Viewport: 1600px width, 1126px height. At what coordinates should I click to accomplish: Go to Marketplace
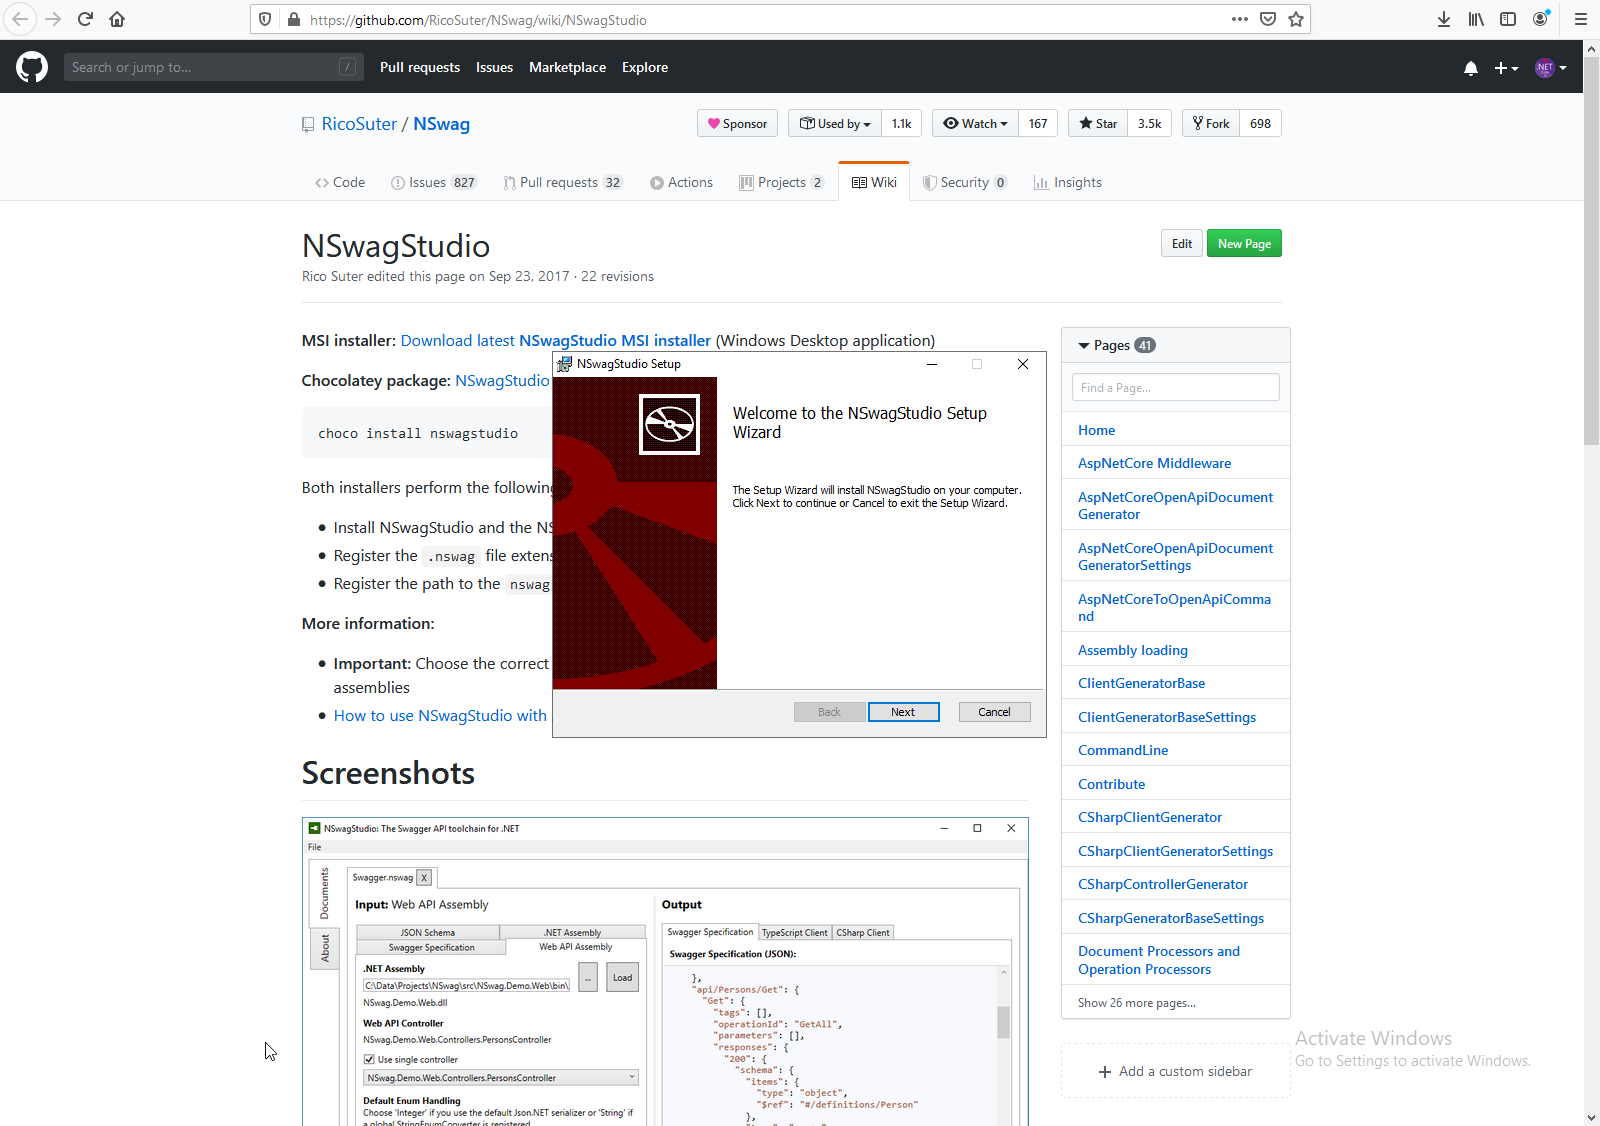pyautogui.click(x=567, y=67)
